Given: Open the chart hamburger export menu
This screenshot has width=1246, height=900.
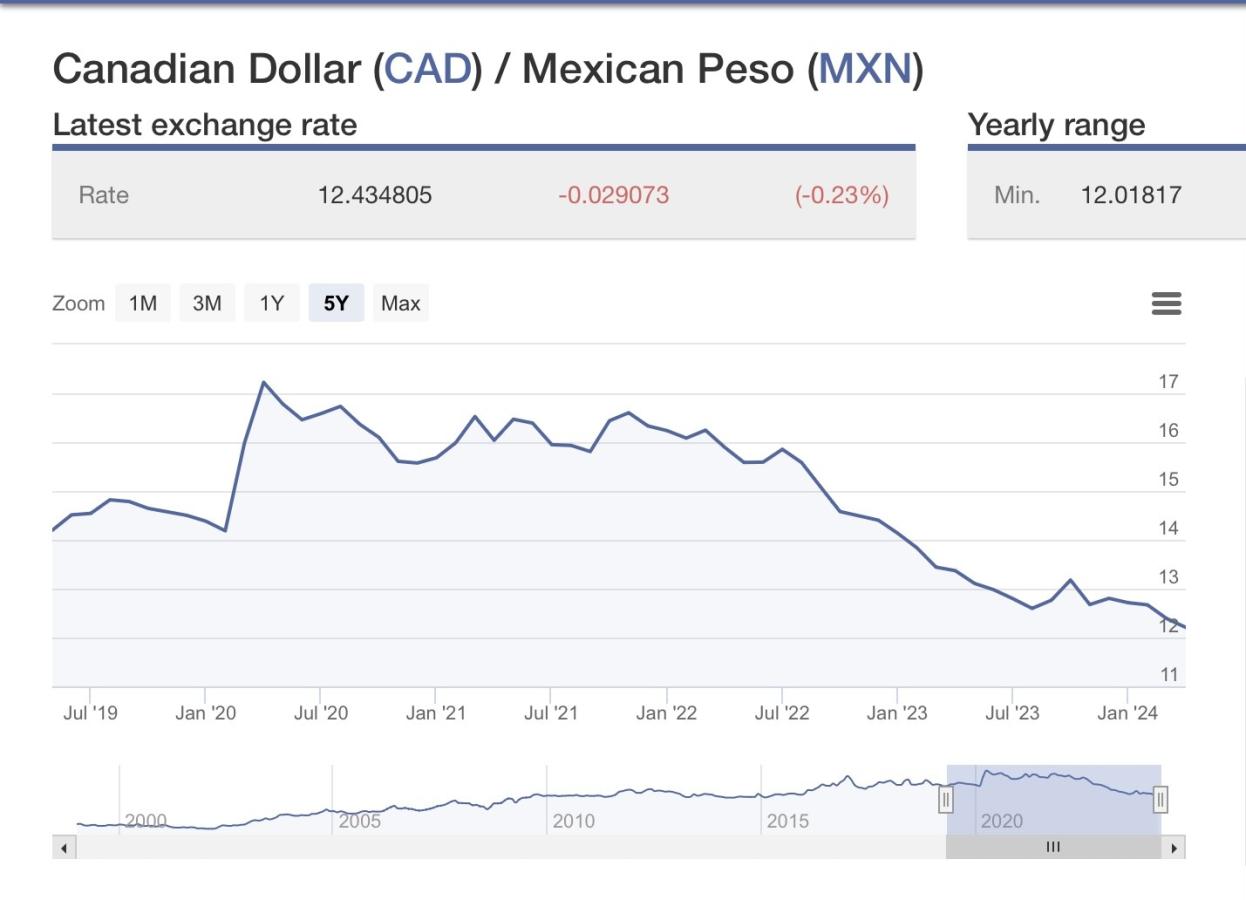Looking at the screenshot, I should pyautogui.click(x=1166, y=303).
